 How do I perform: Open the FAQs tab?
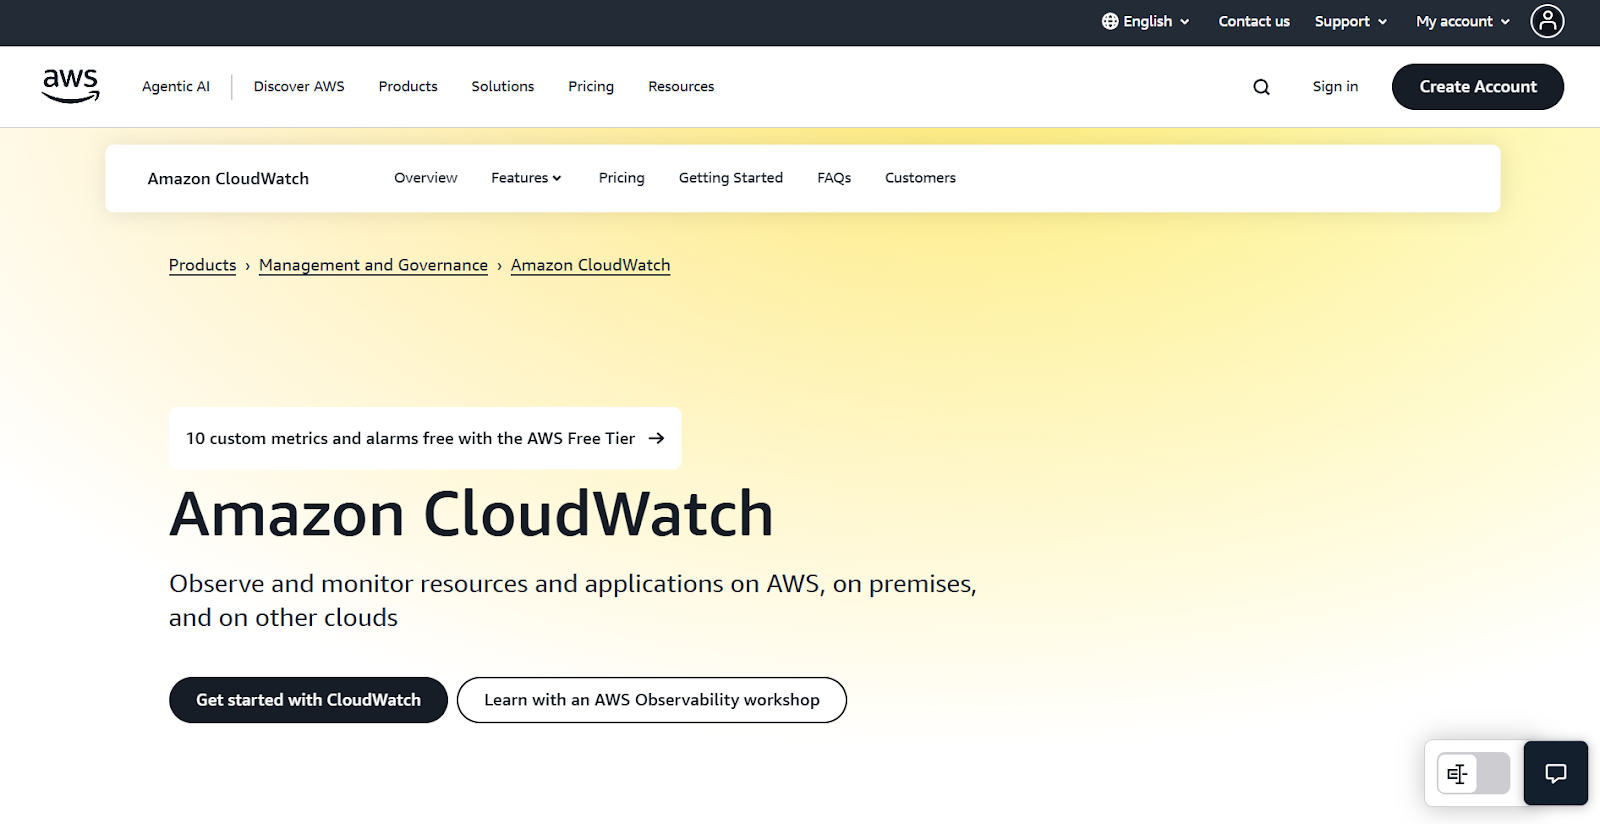[x=834, y=178]
